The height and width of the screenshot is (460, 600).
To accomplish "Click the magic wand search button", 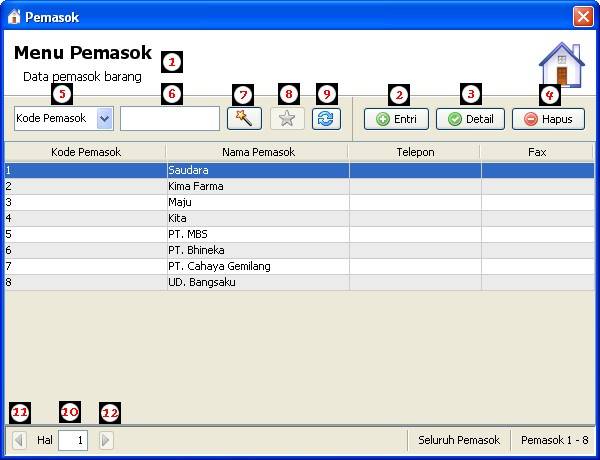I will (244, 119).
